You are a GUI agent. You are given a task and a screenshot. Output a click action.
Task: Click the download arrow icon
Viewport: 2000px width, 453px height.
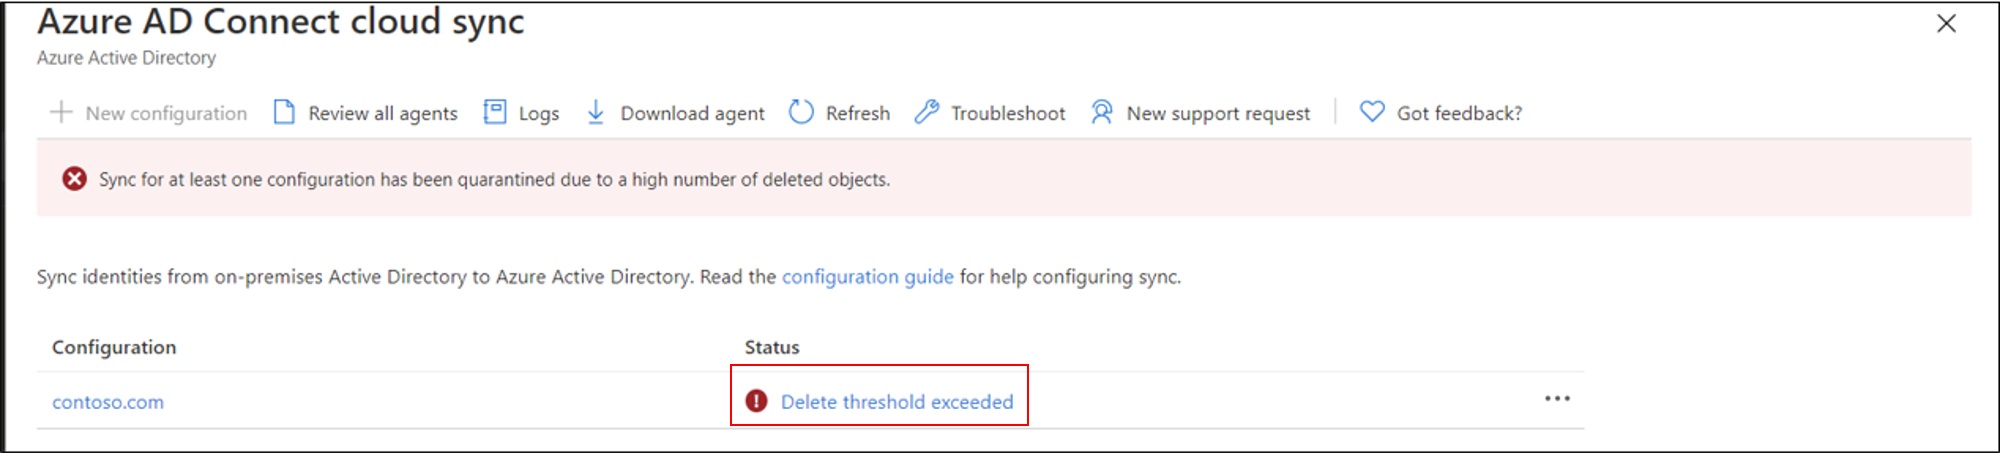point(595,112)
